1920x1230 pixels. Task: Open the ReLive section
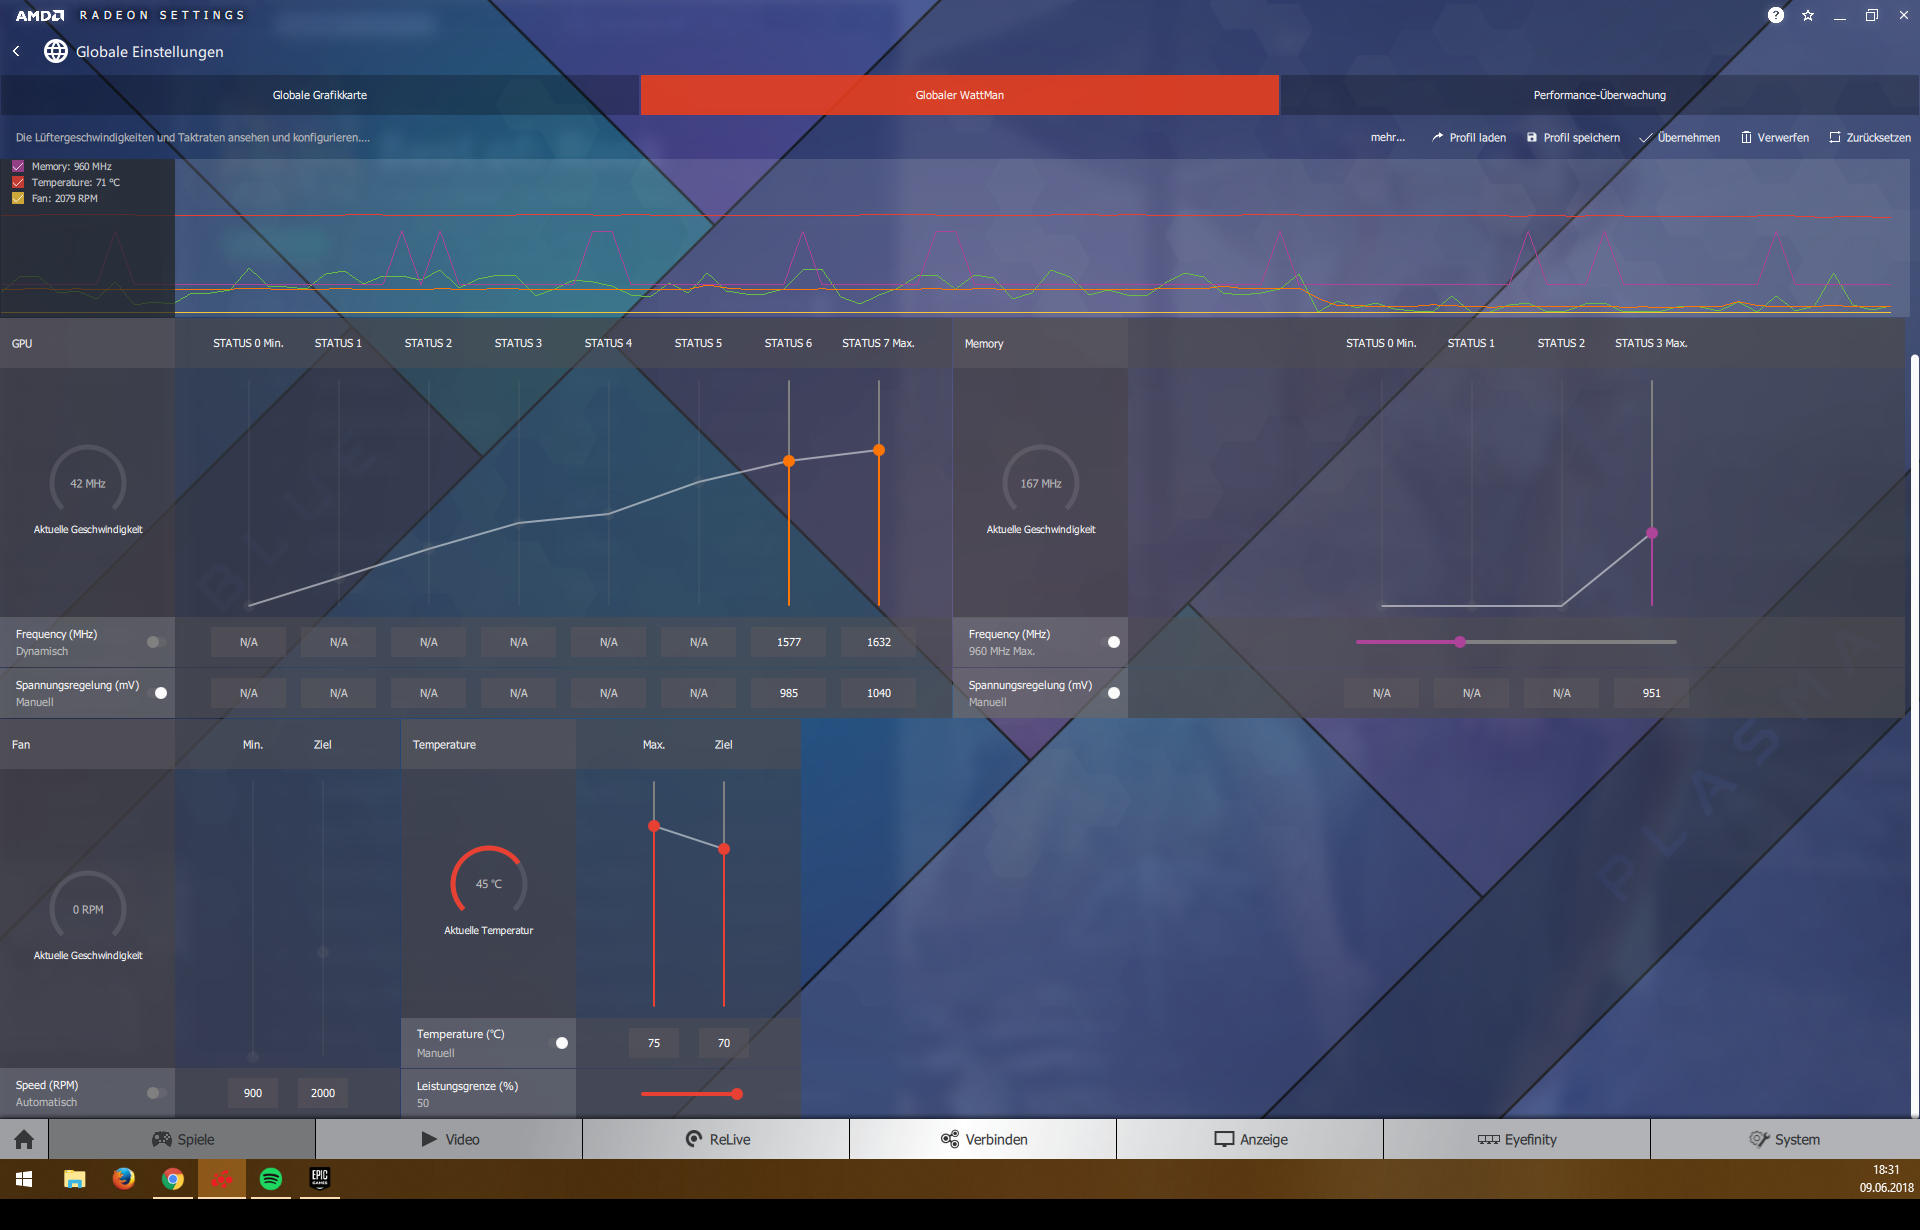(716, 1139)
